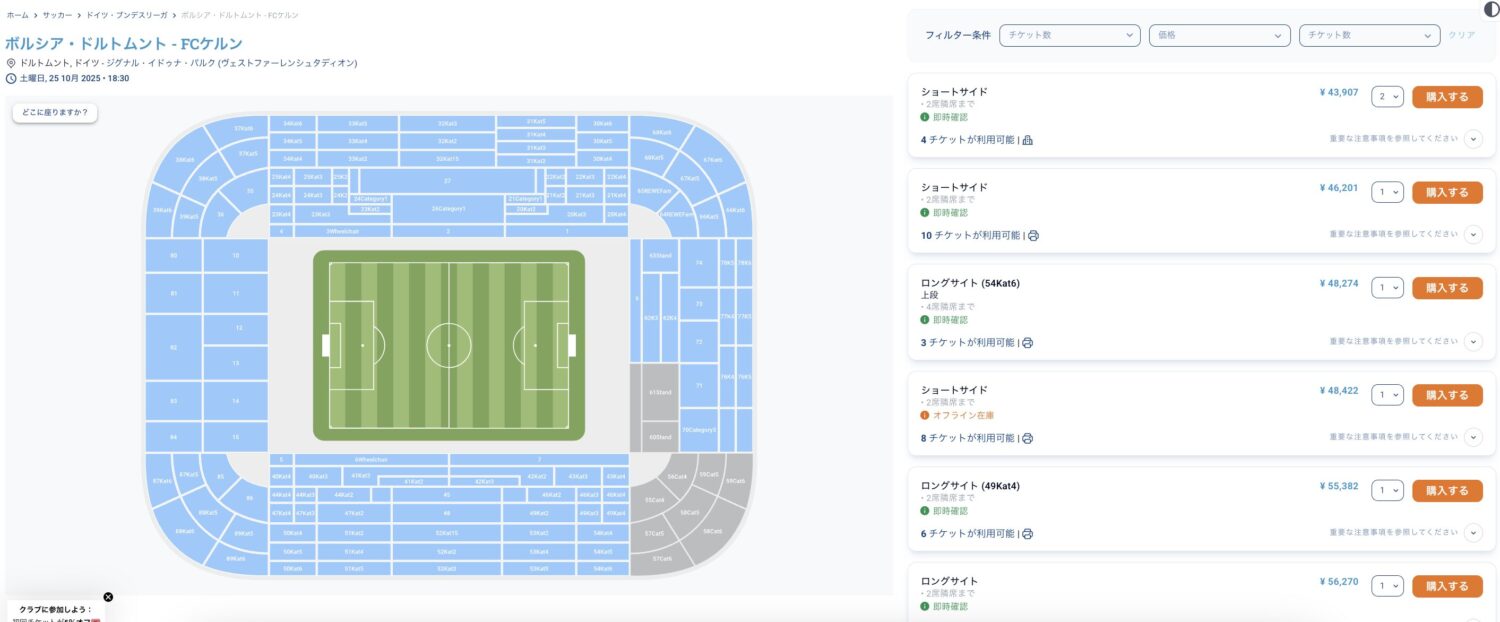Click the orange info icon for オフライン在庫
This screenshot has width=1500, height=622.
tap(925, 415)
